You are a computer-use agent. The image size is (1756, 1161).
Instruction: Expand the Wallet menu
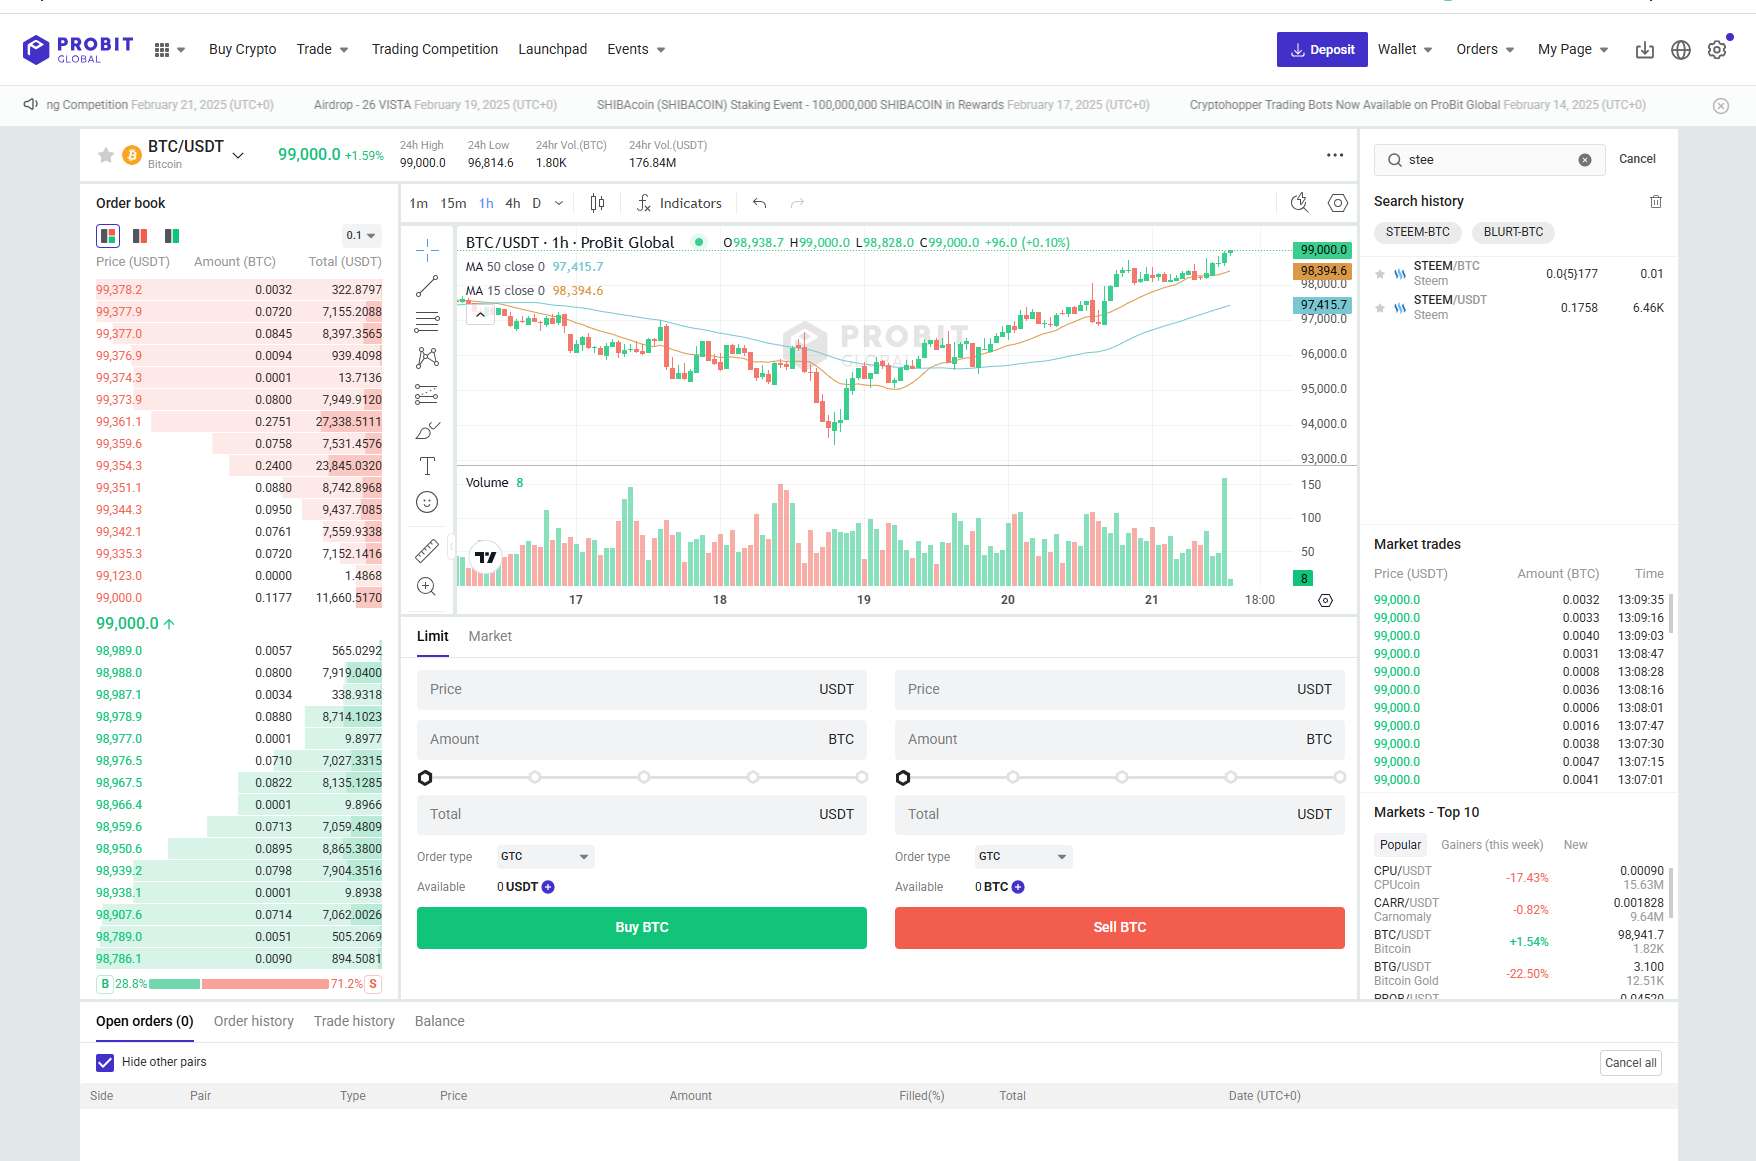coord(1405,50)
